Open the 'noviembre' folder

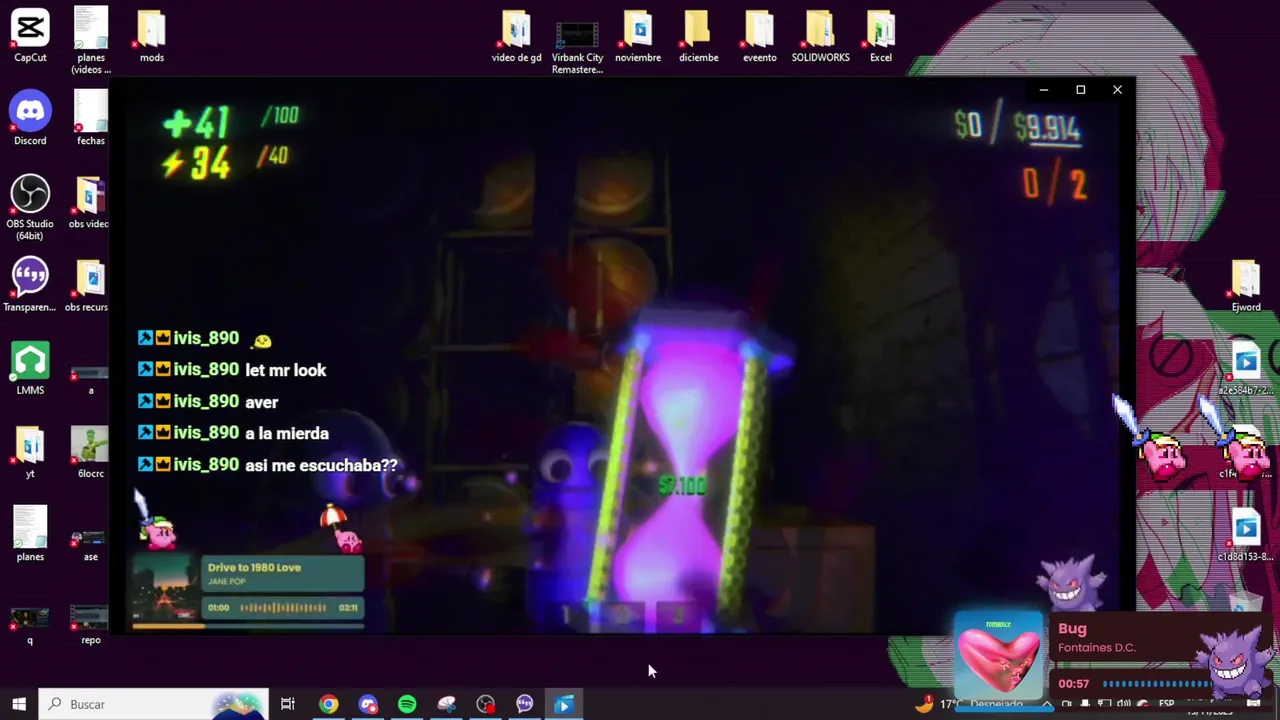pos(638,36)
